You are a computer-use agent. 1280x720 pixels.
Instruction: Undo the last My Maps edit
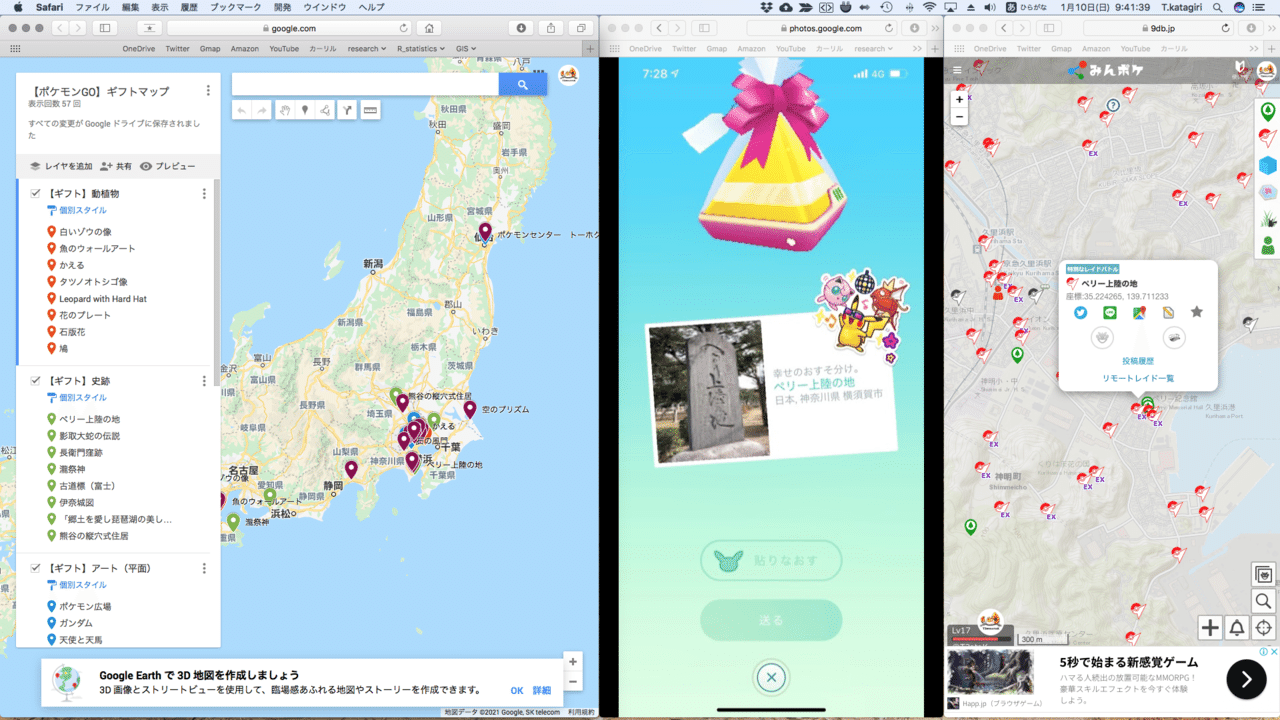coord(243,111)
